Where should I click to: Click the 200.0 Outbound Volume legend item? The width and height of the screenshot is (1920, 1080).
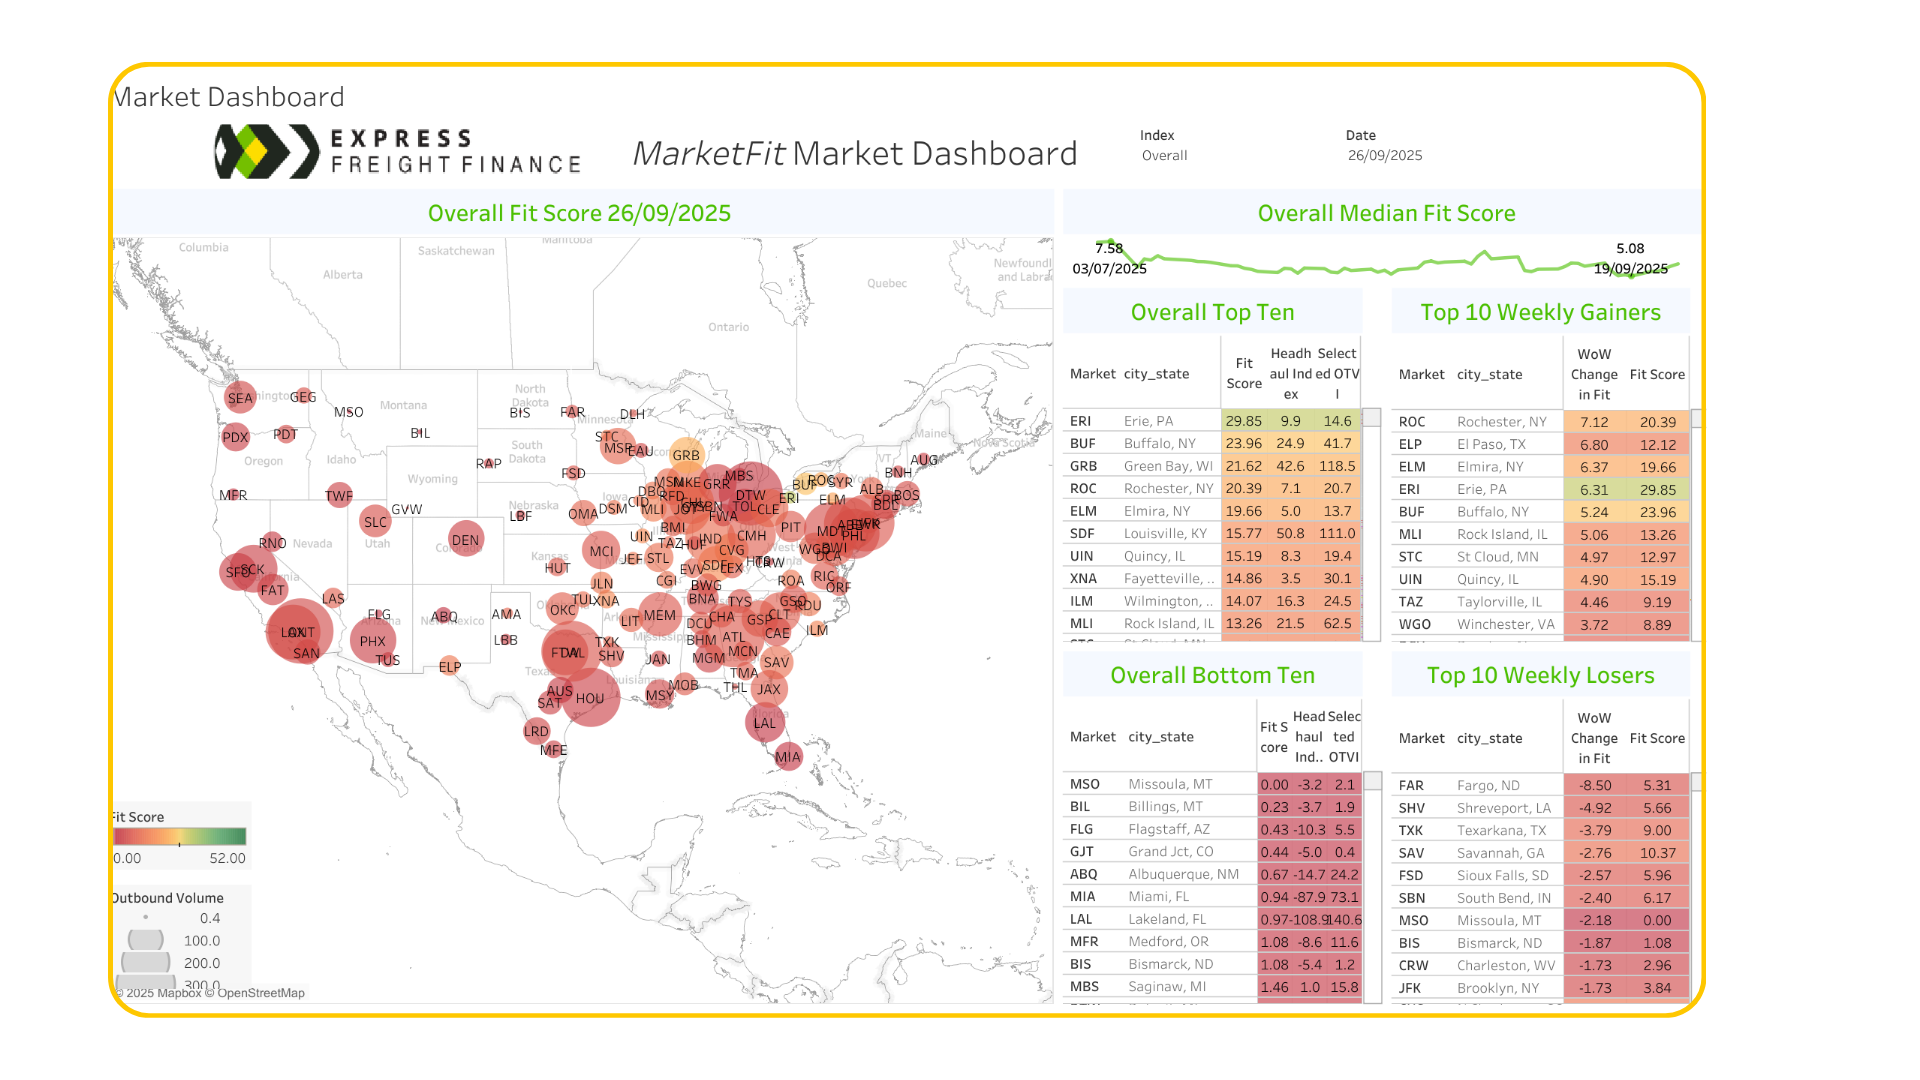pyautogui.click(x=201, y=963)
